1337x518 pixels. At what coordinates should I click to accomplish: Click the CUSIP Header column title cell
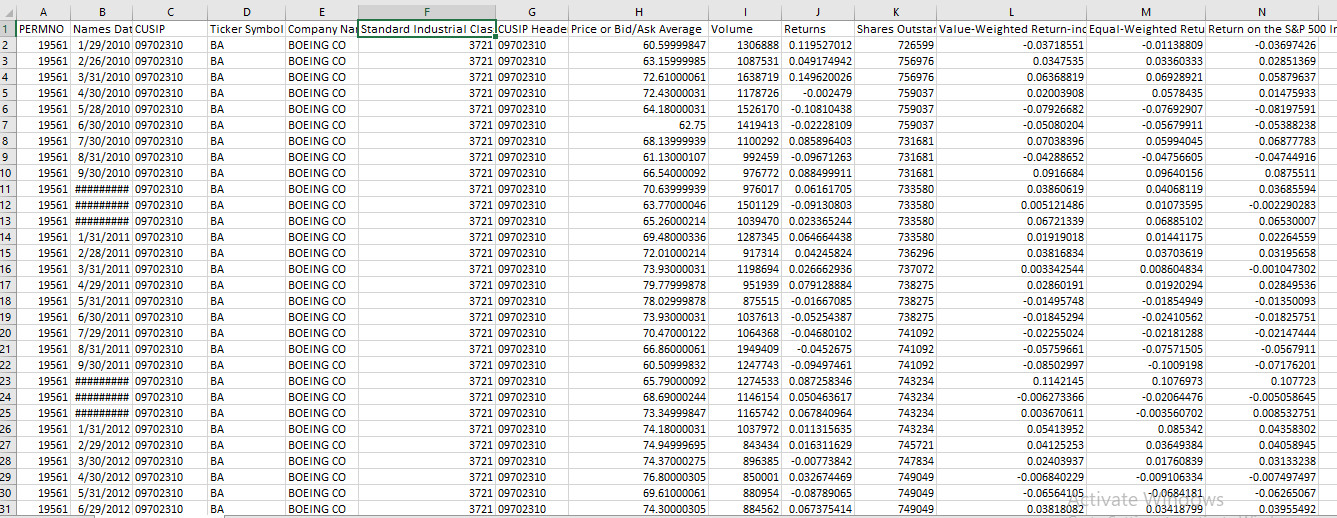[x=532, y=29]
